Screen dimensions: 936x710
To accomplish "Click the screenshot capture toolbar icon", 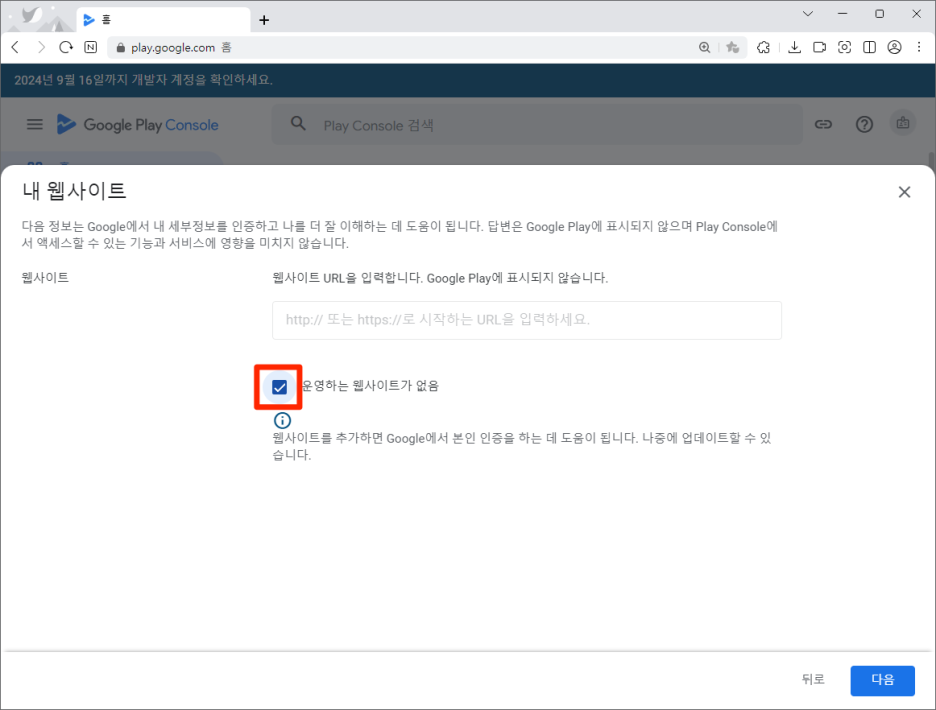I will (844, 47).
